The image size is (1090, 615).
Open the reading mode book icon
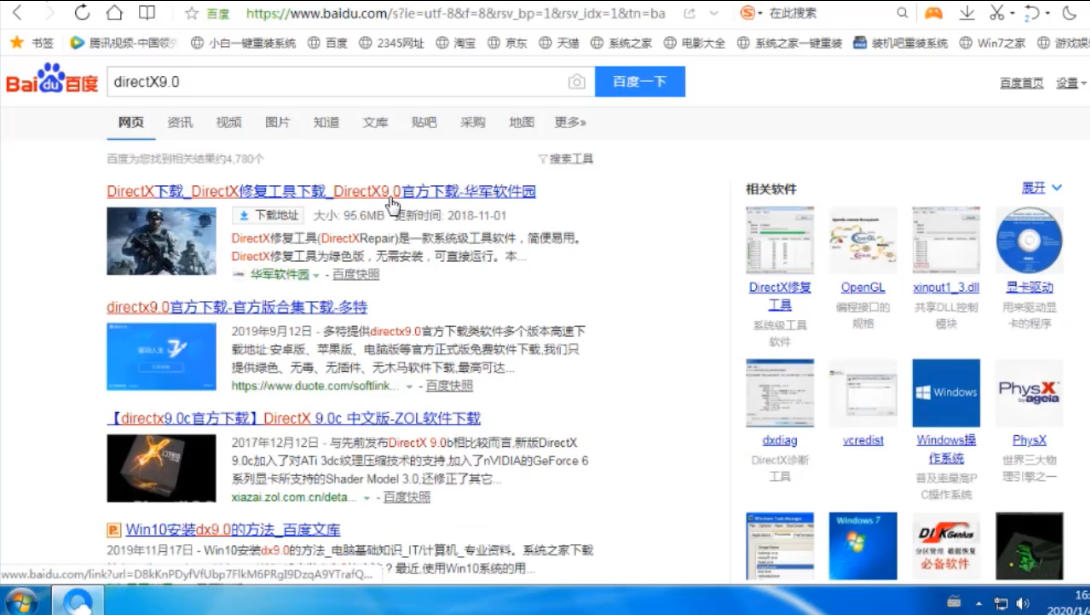tap(147, 13)
